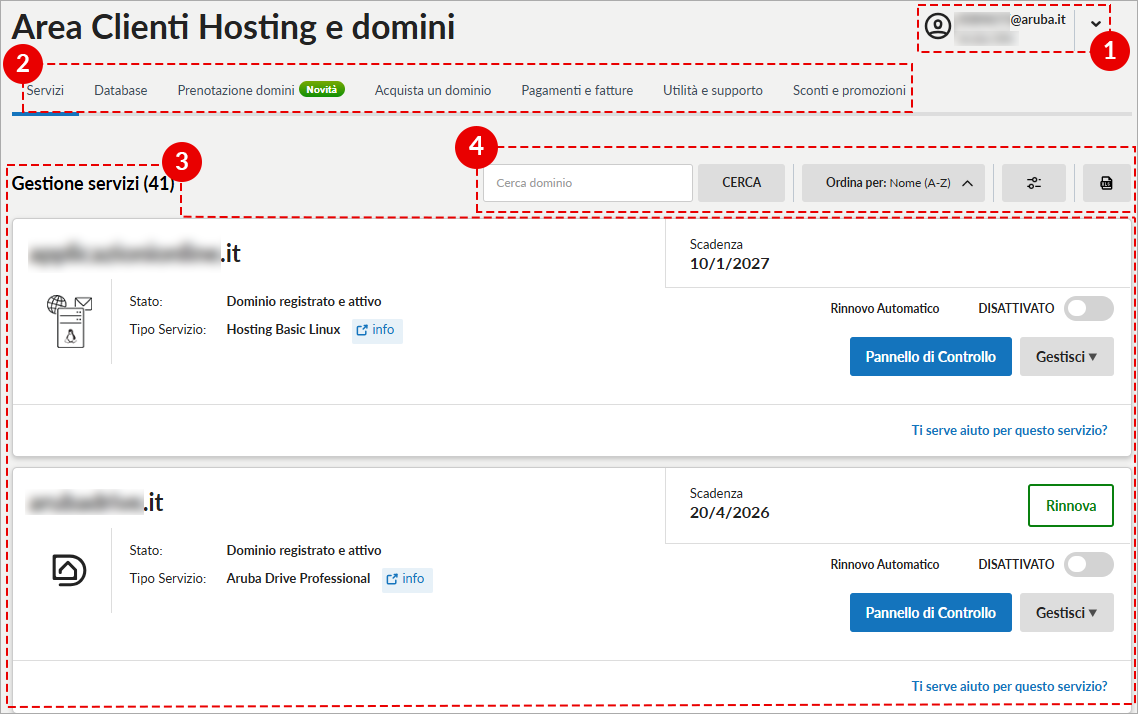Image resolution: width=1138 pixels, height=714 pixels.
Task: Expand the account menu chevron
Action: tap(1096, 24)
